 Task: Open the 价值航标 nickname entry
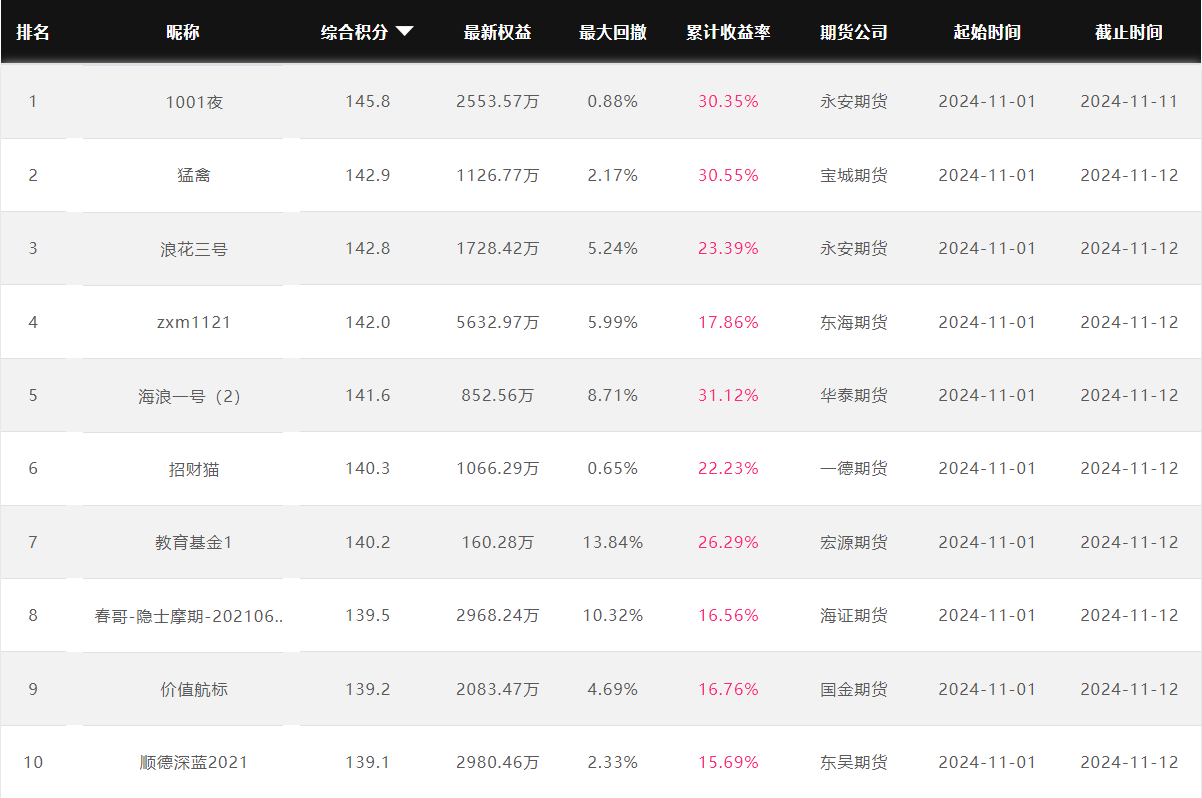coord(194,689)
